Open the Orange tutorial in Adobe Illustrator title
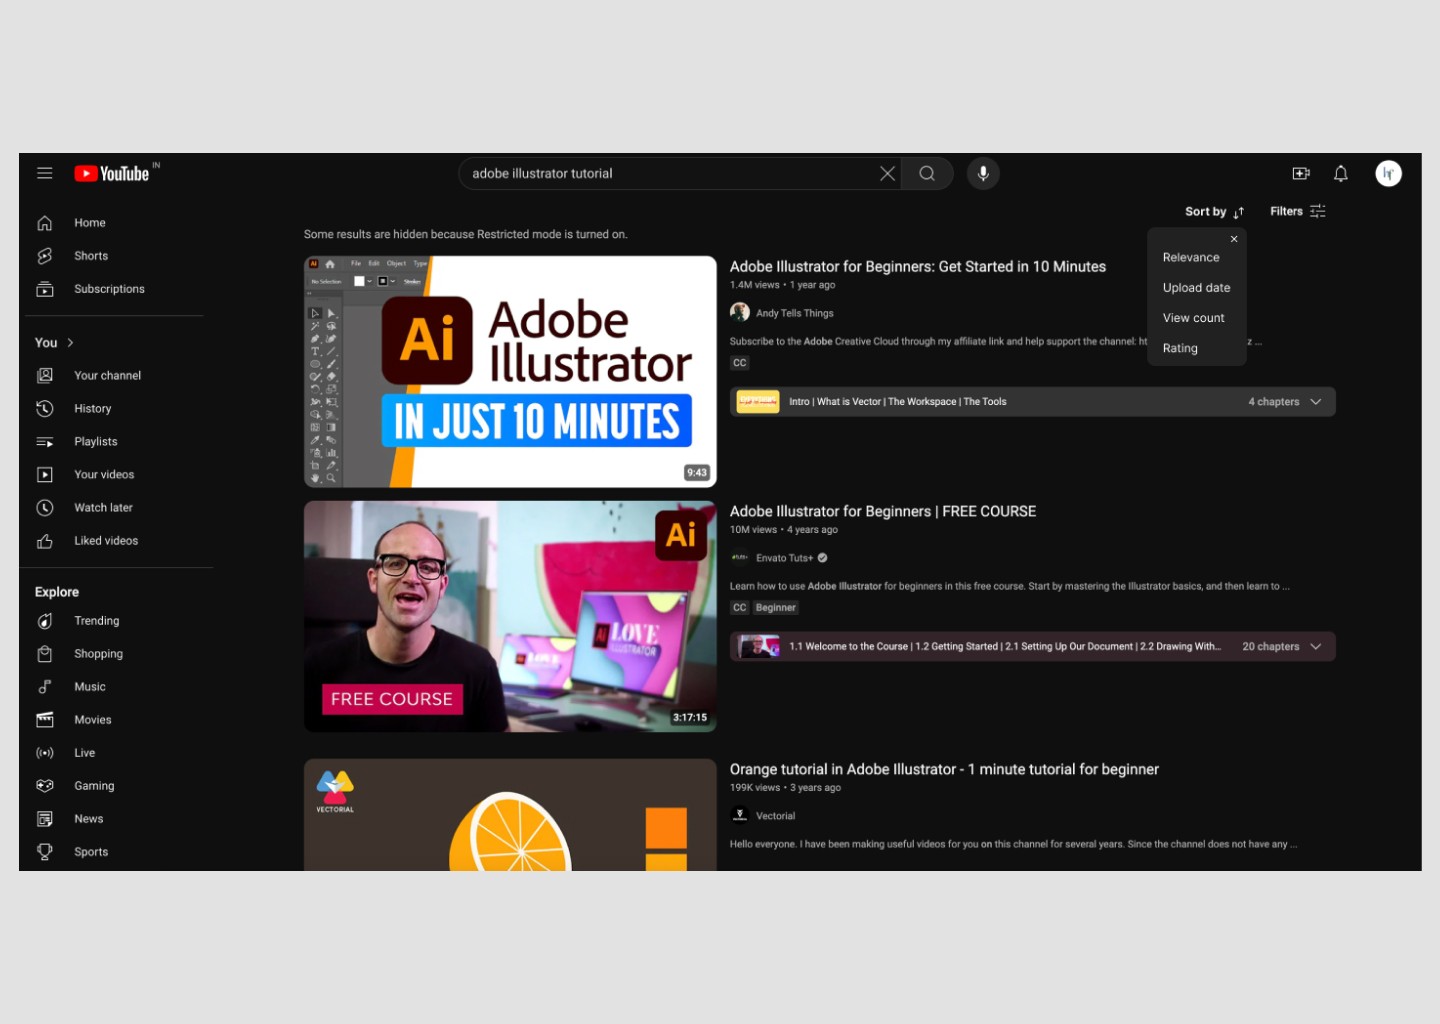 tap(944, 769)
